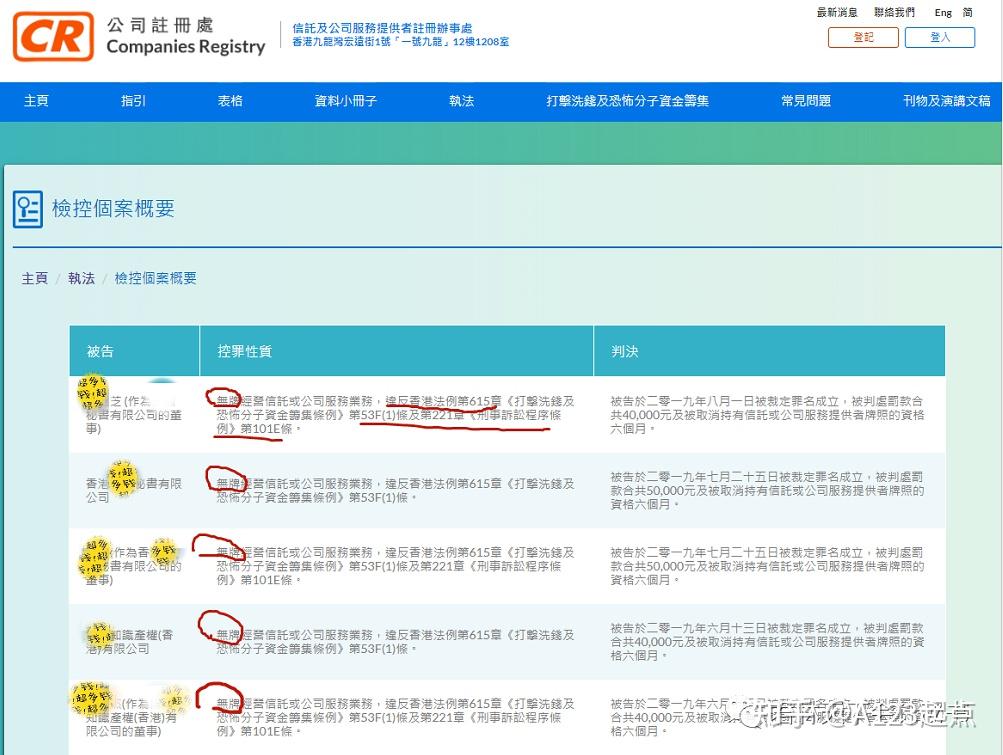The height and width of the screenshot is (755, 1003).
Task: Switch to the 表格 section
Action: [229, 101]
